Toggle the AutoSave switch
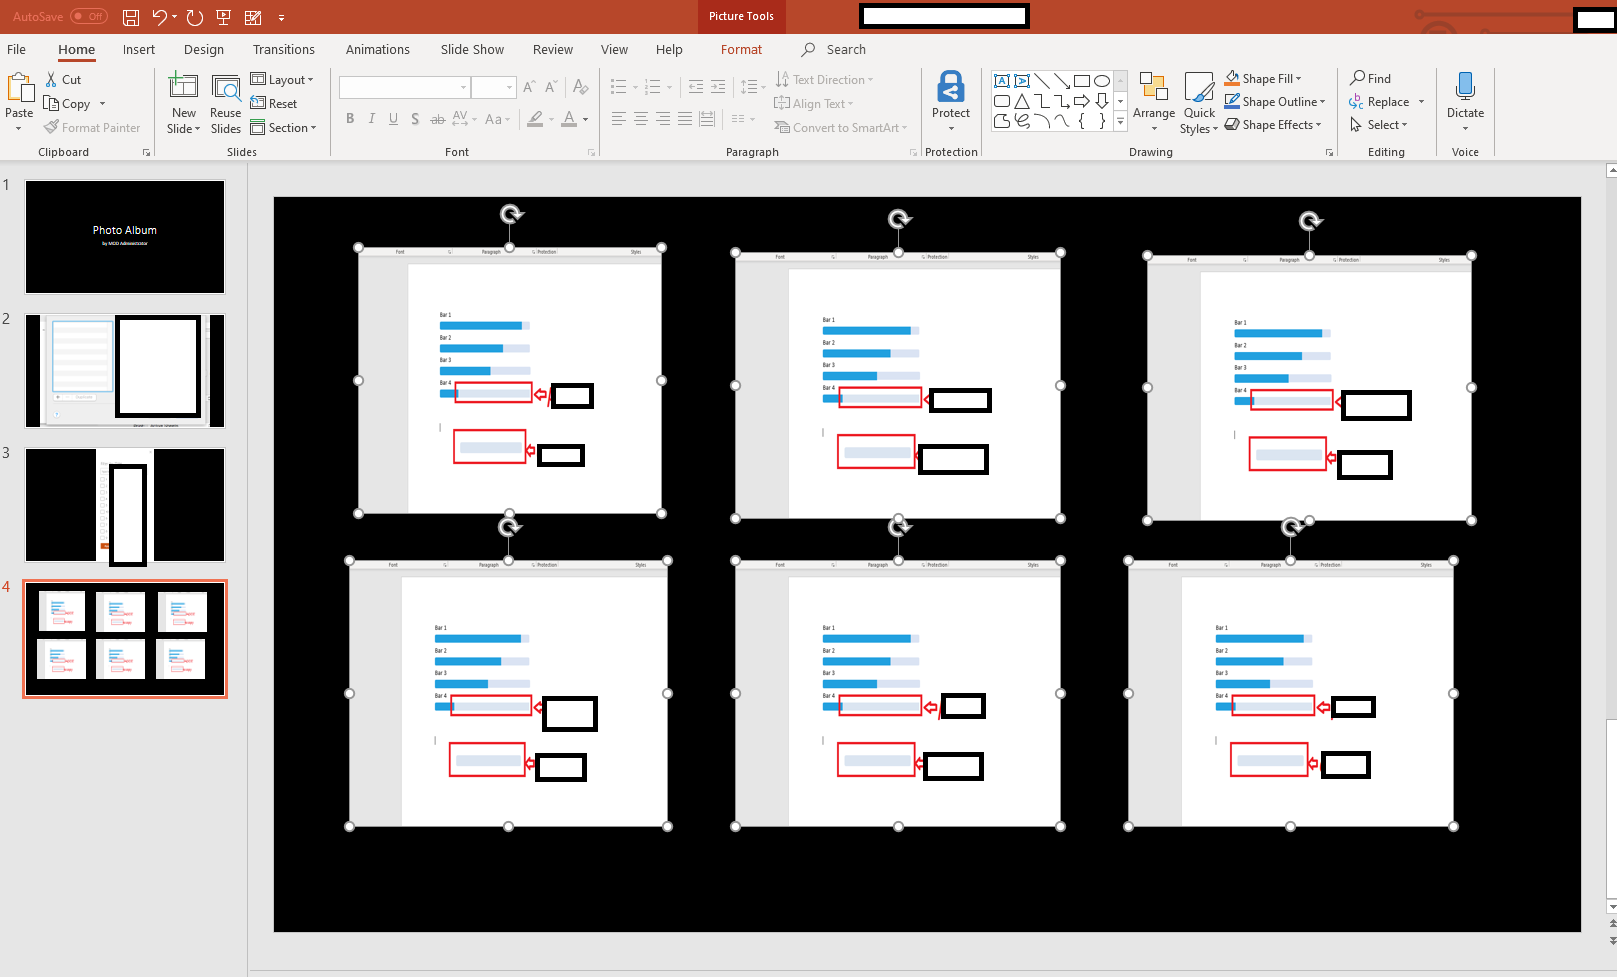The image size is (1617, 977). click(x=88, y=17)
